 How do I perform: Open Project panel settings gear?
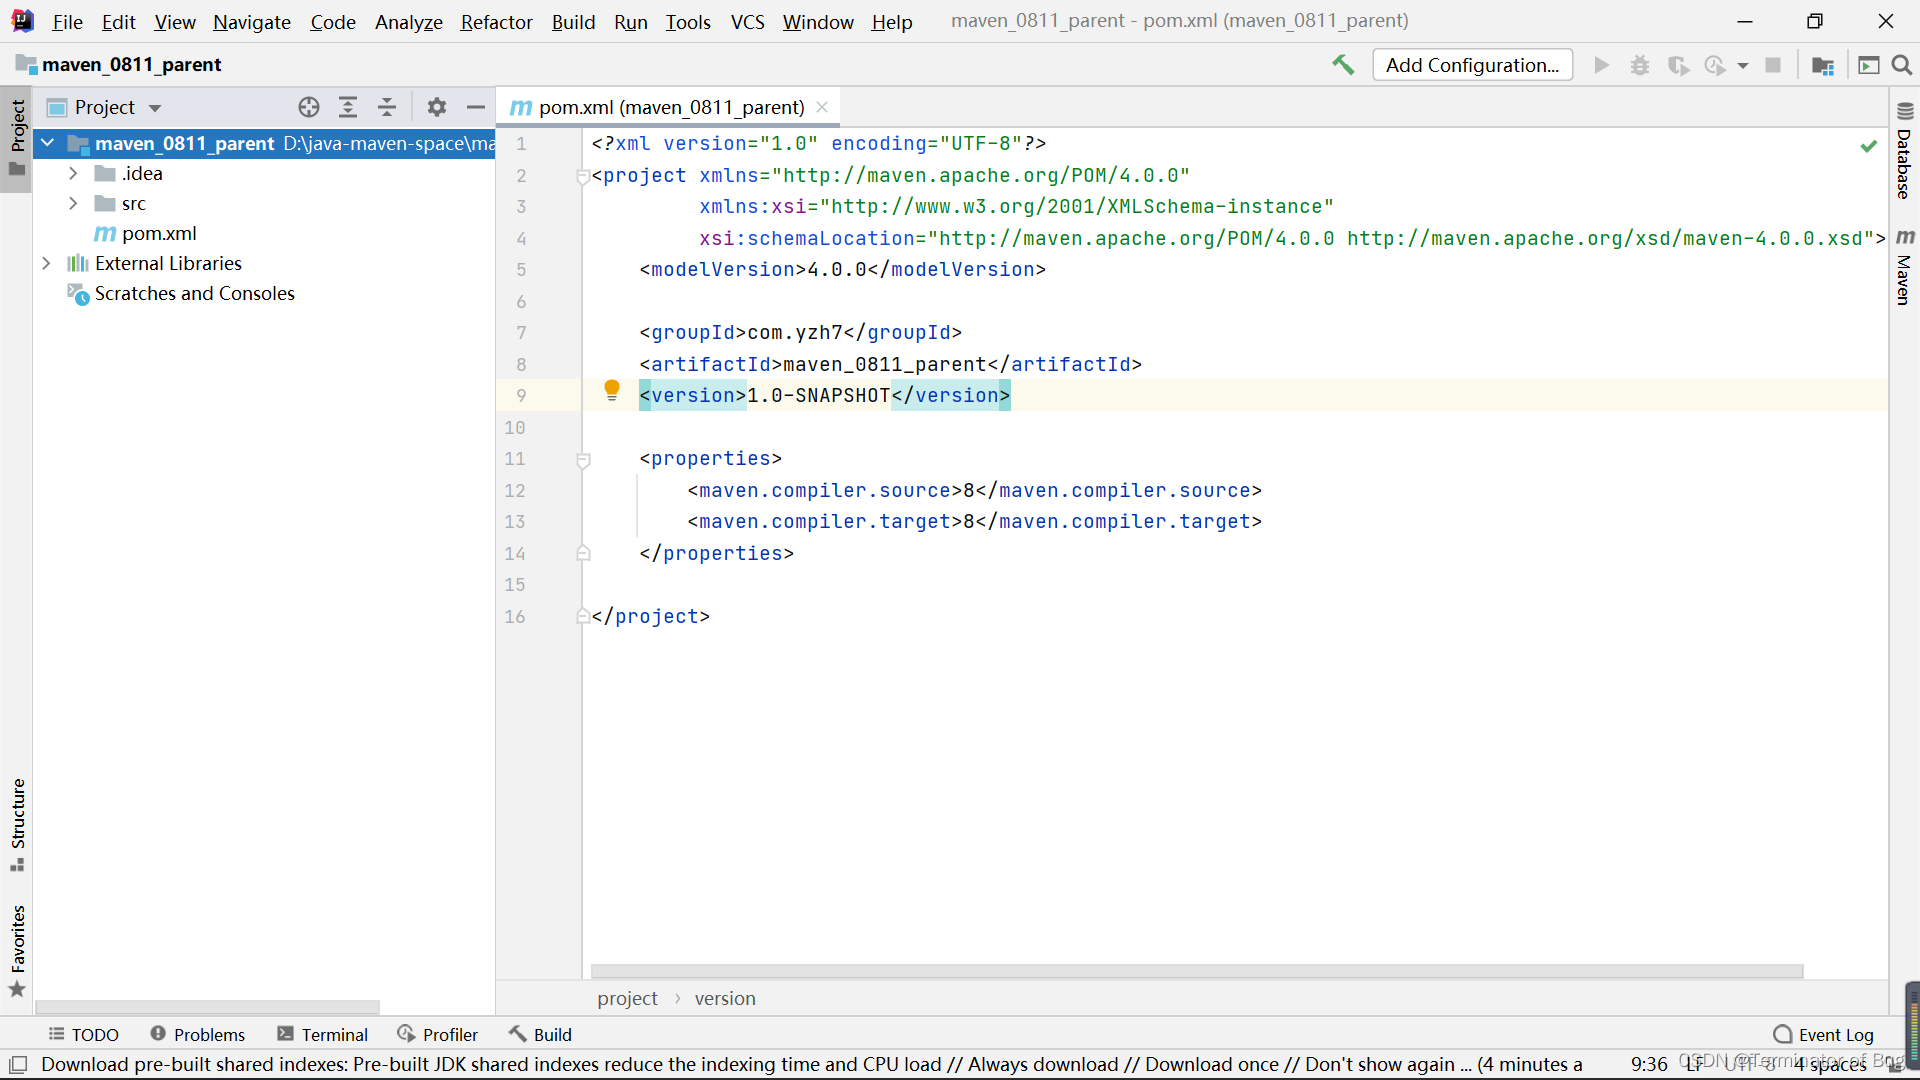click(437, 107)
